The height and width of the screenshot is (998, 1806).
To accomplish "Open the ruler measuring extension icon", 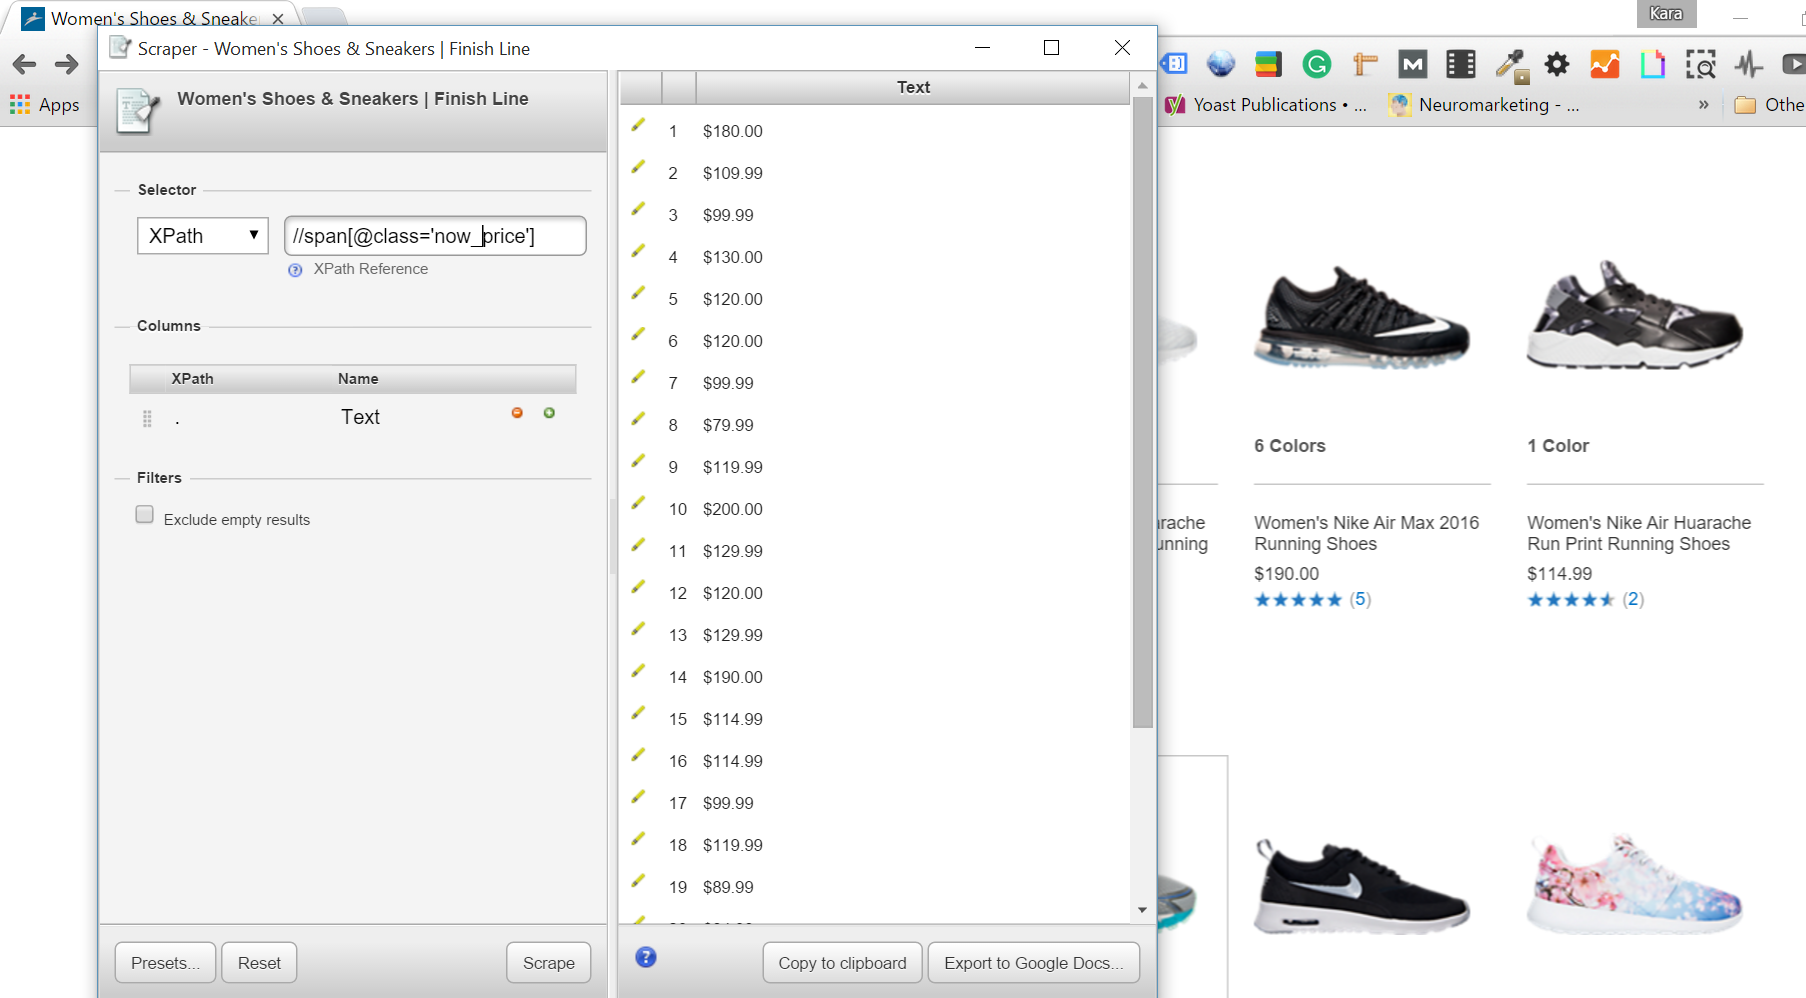I will [x=1365, y=64].
